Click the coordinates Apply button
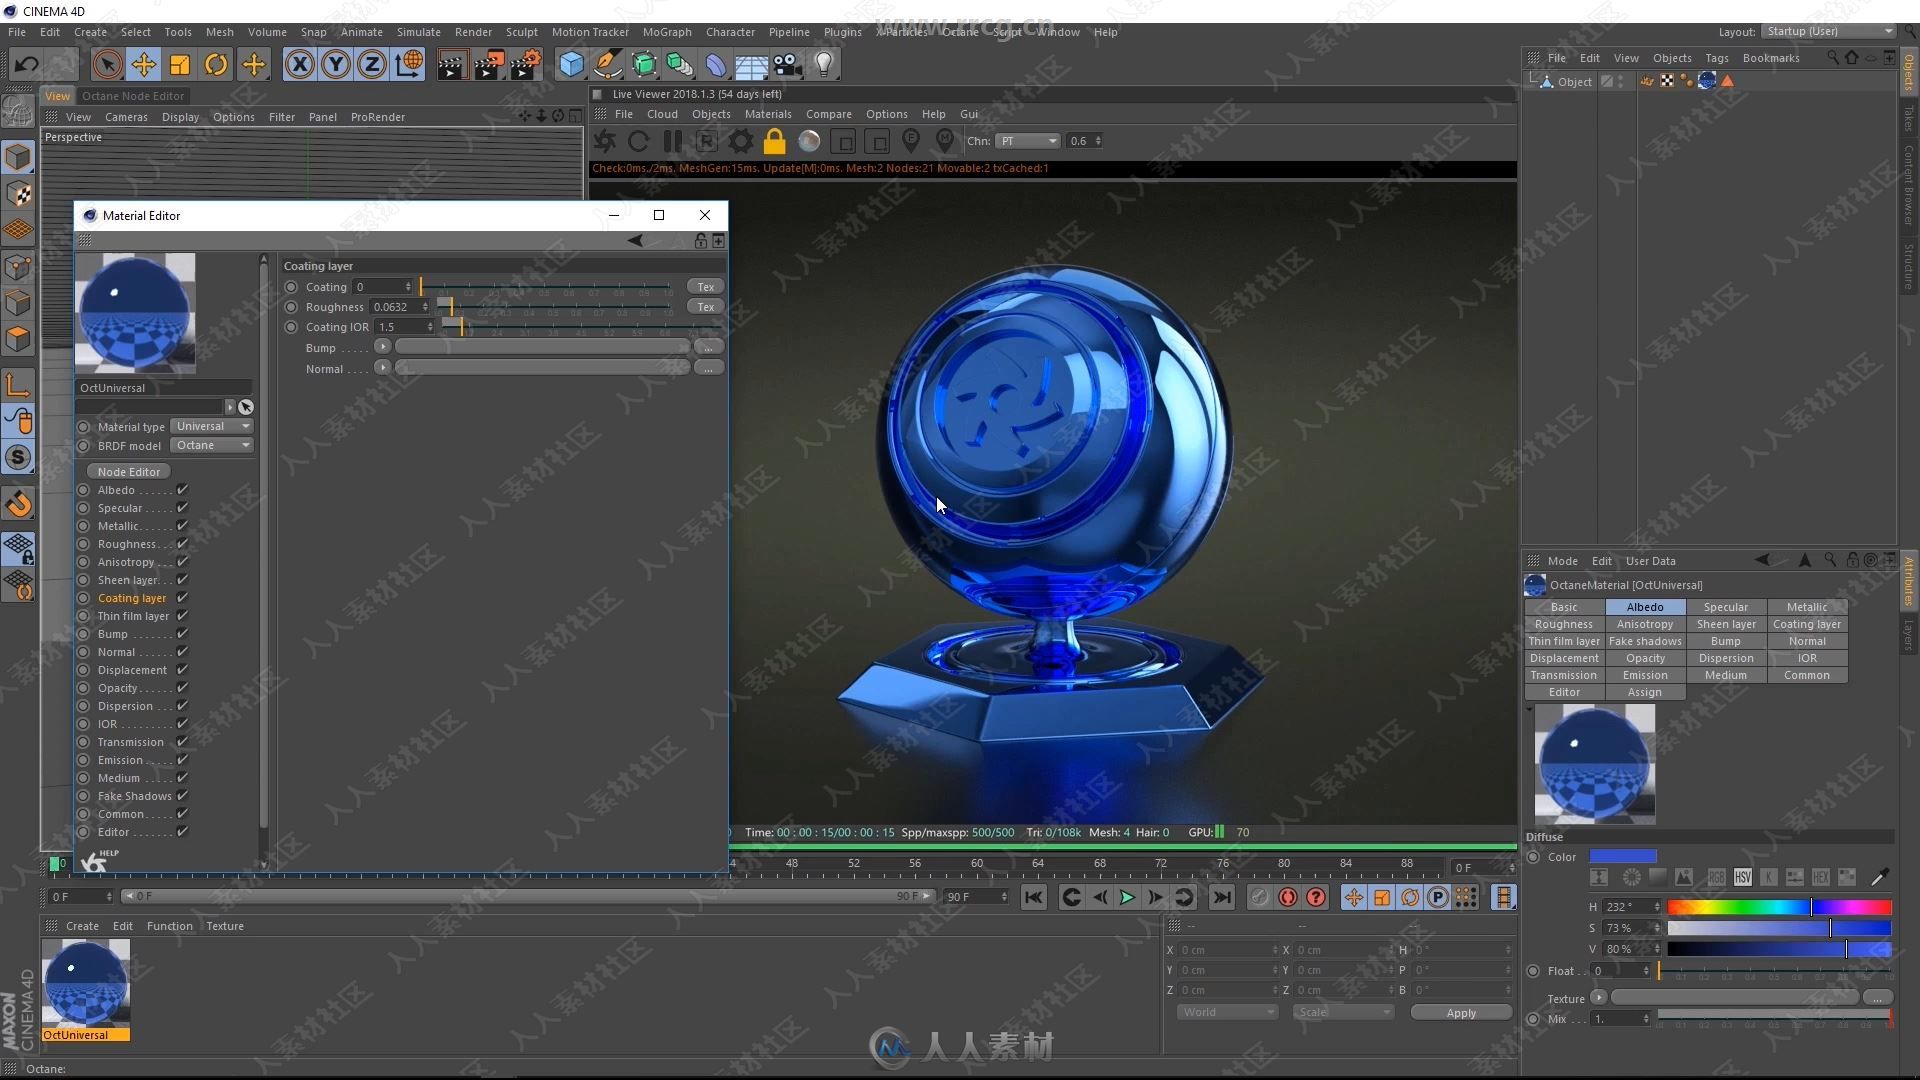The image size is (1920, 1080). [1461, 1013]
